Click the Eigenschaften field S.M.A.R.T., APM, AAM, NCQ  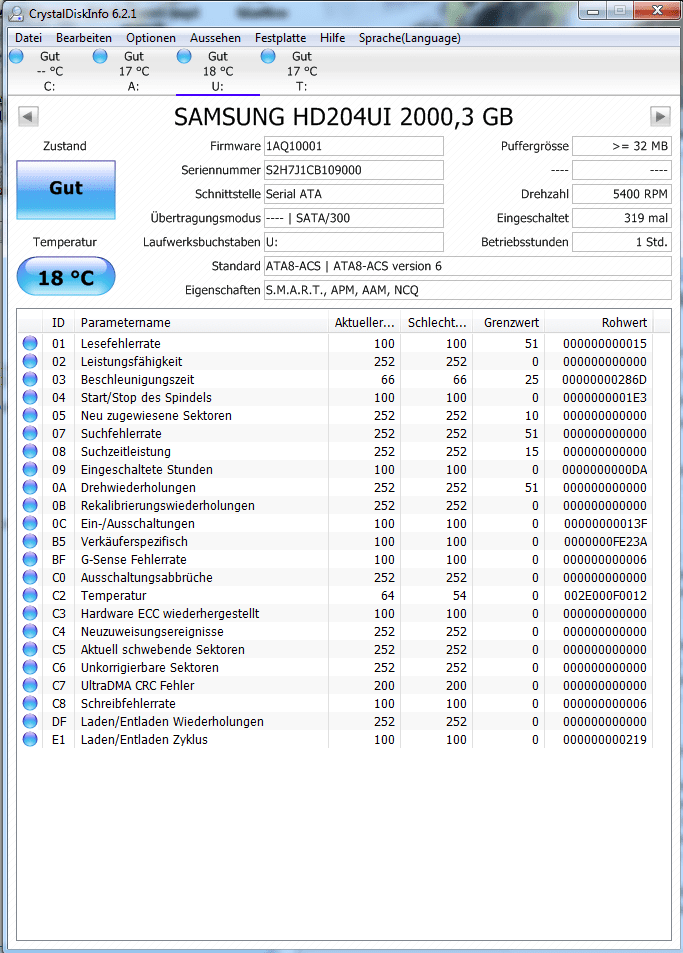(468, 290)
